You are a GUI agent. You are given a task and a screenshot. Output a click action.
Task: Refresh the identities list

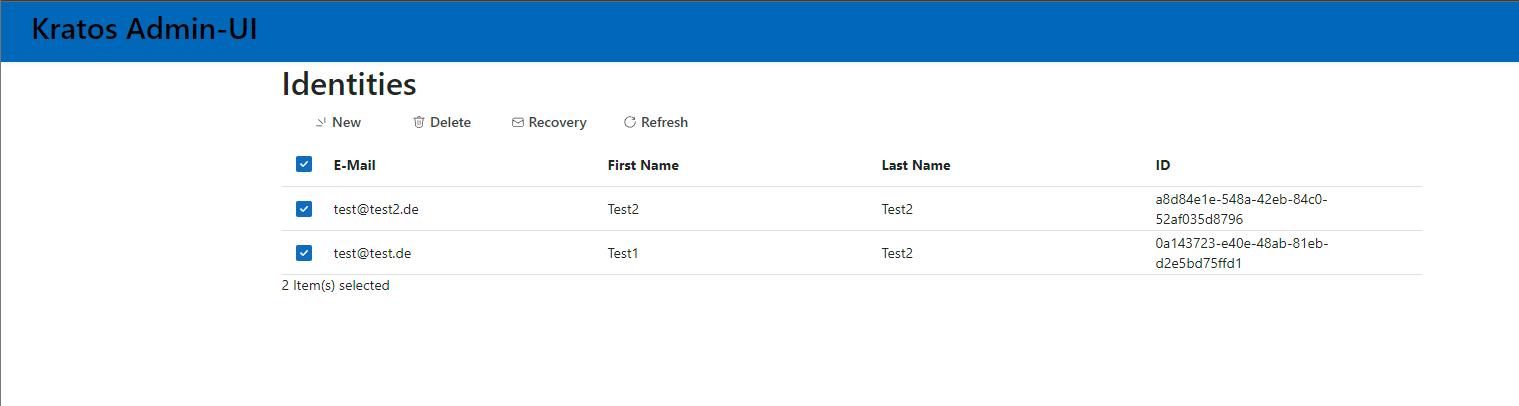[656, 122]
